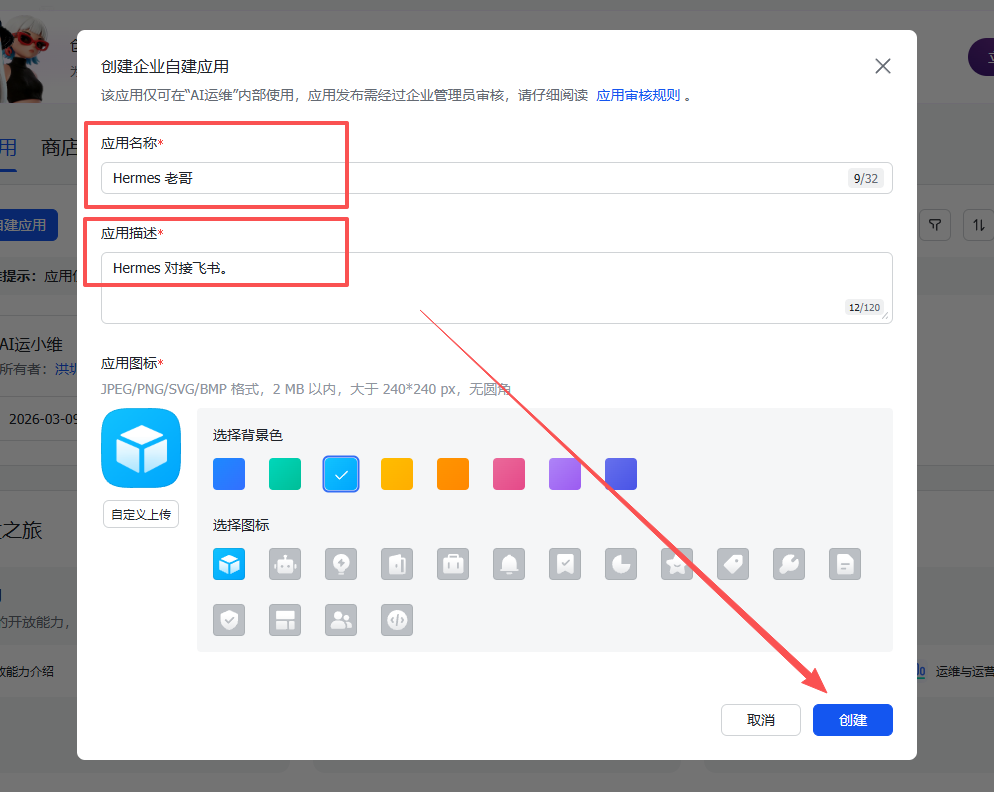This screenshot has width=994, height=792.
Task: Click the large app icon preview
Action: (141, 448)
